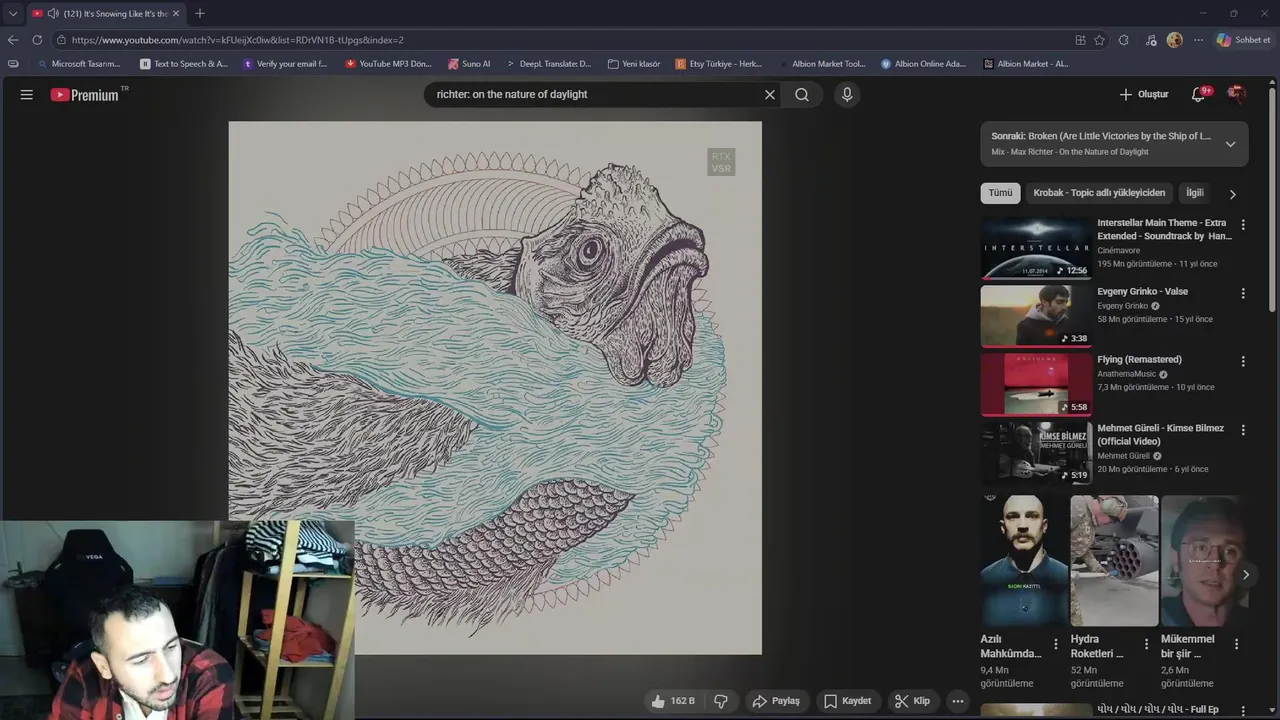Image resolution: width=1280 pixels, height=720 pixels.
Task: Go back with browser back arrow
Action: tap(13, 40)
